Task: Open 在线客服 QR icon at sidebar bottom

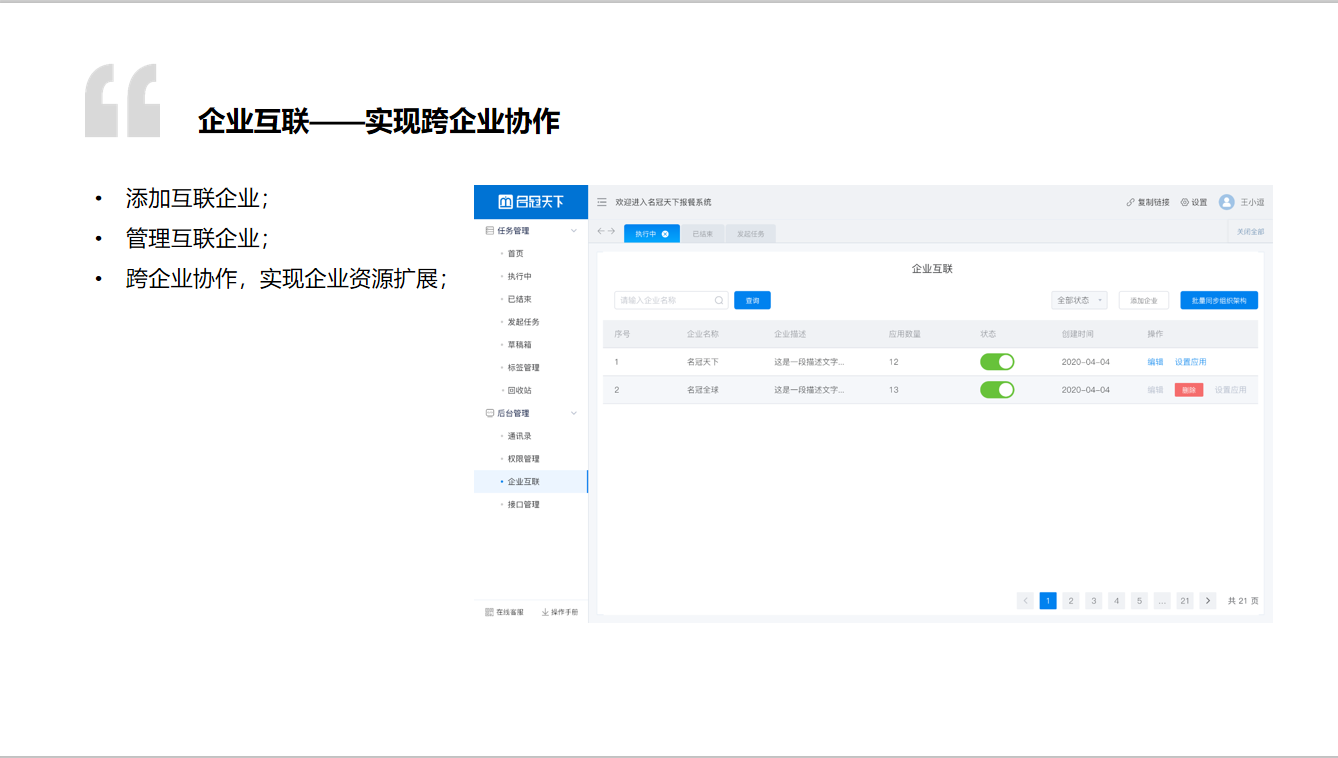Action: tap(489, 612)
